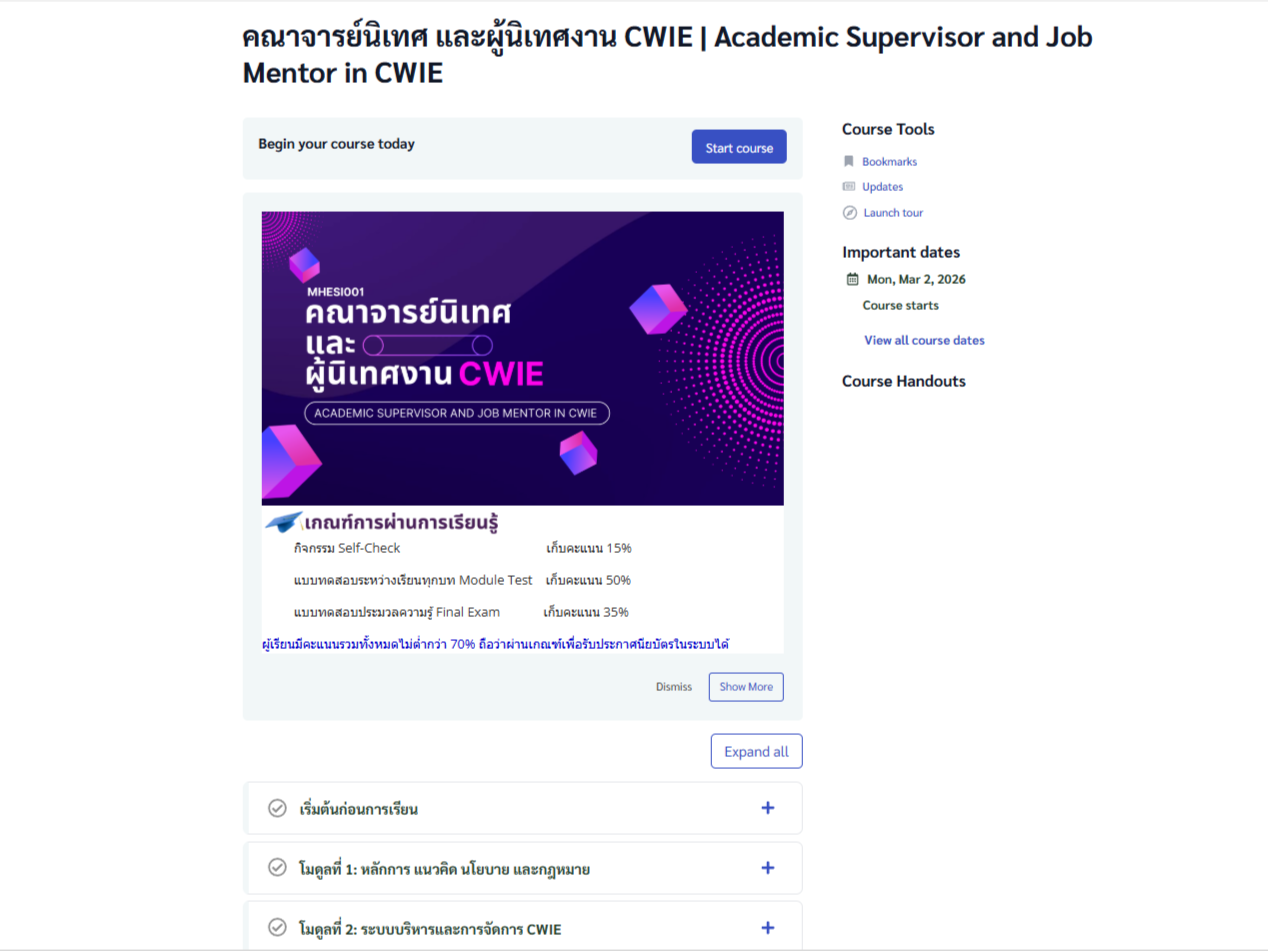The width and height of the screenshot is (1268, 951).
Task: Click completion checkmark icon for โมดูลที่ 2
Action: tap(277, 928)
